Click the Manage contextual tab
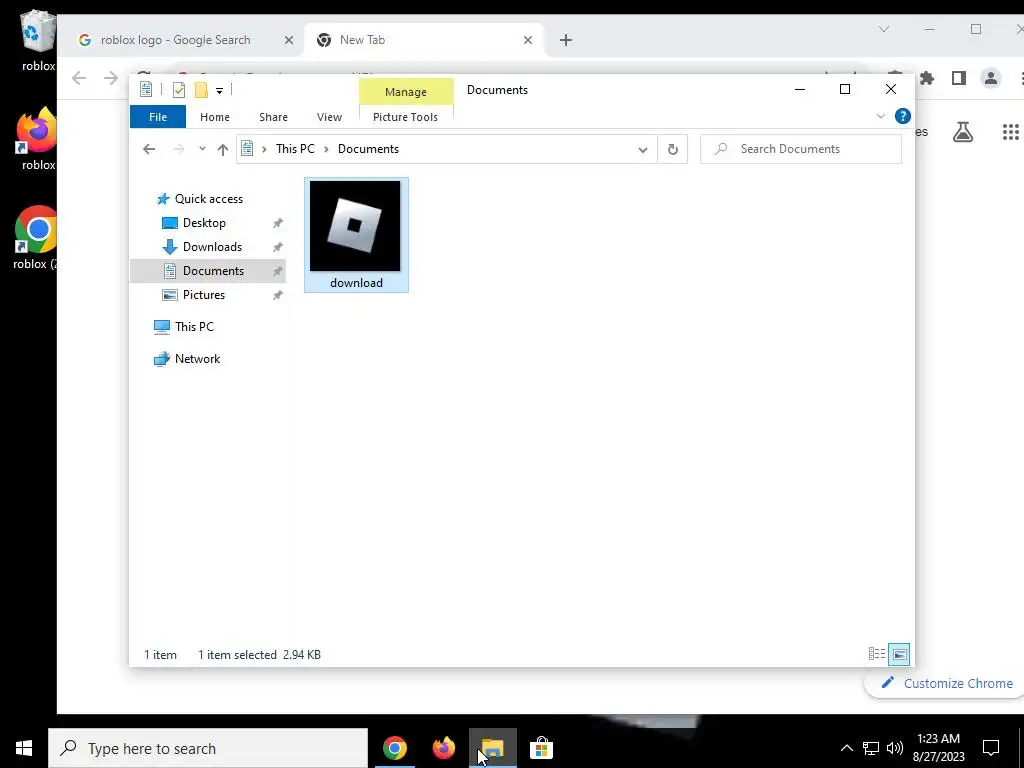1024x768 pixels. click(406, 92)
